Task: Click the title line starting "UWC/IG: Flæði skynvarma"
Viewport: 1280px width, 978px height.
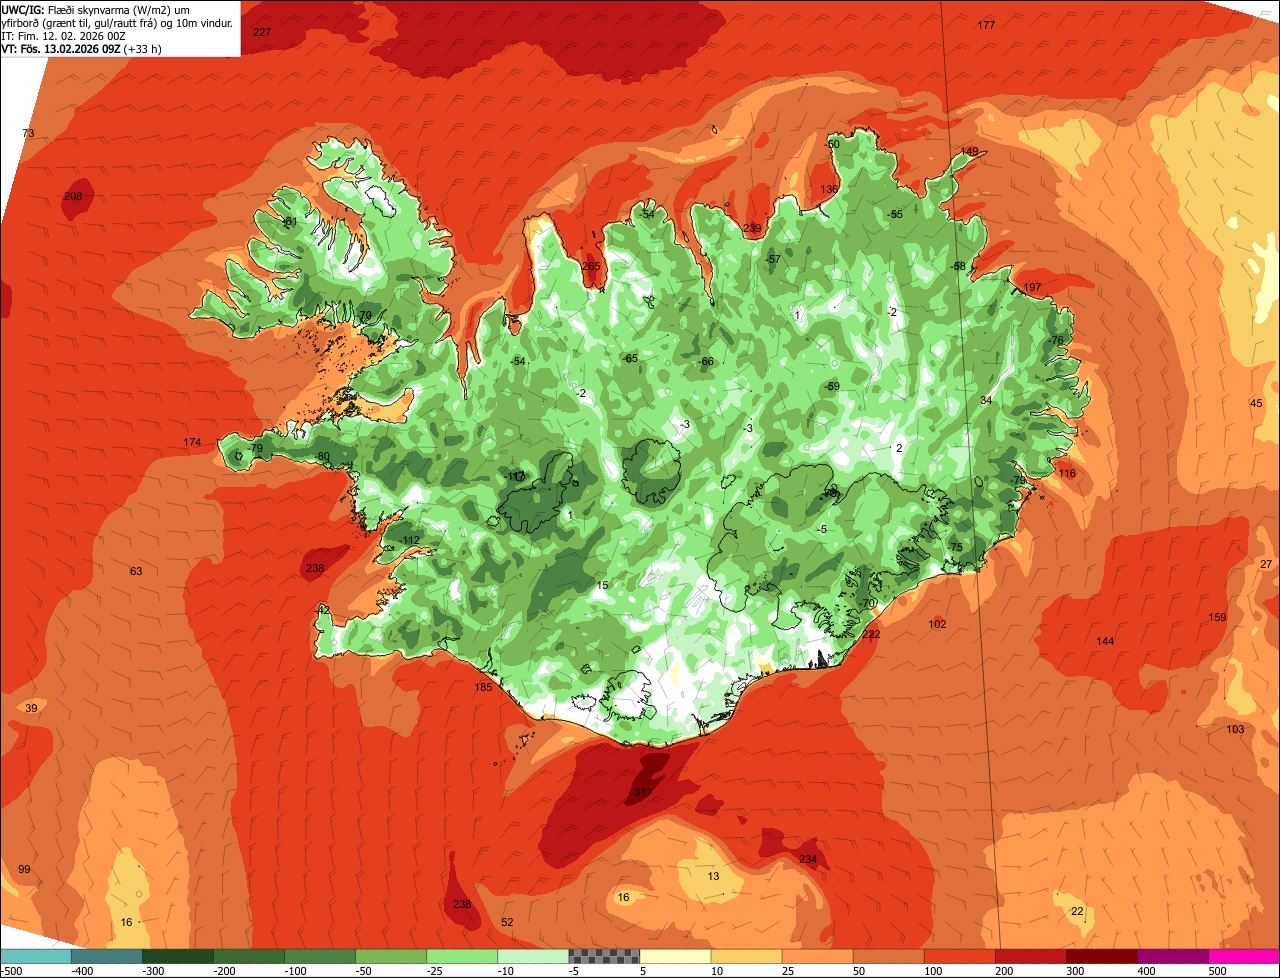Action: [96, 9]
